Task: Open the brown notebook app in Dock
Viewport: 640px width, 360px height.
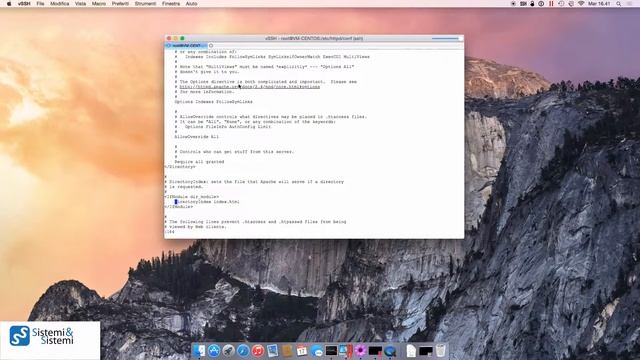Action: (x=287, y=350)
